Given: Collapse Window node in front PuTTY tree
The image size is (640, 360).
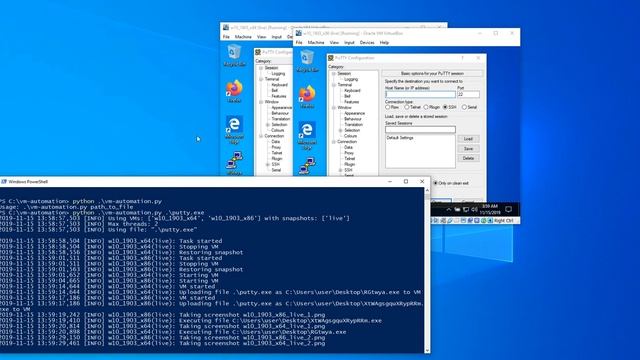Looking at the screenshot, I should tap(333, 108).
